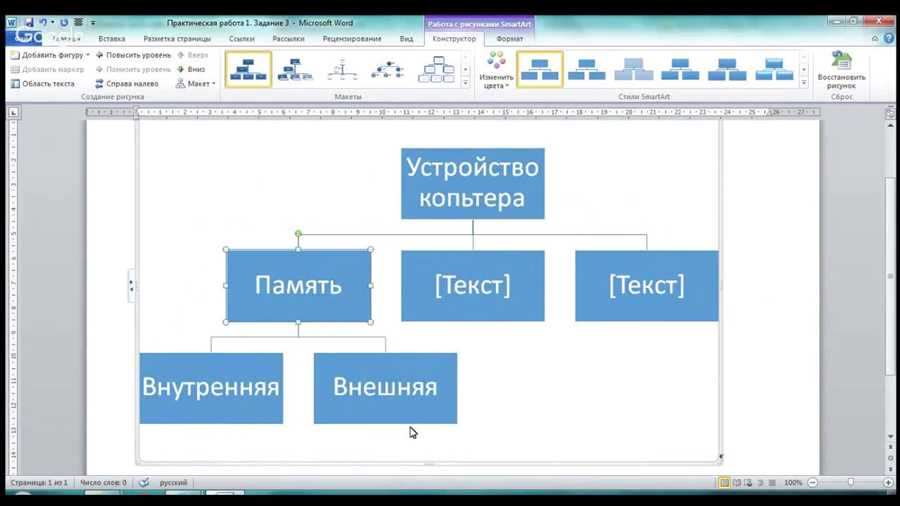Select the Память shape
Screen dimensions: 900x506
[298, 286]
